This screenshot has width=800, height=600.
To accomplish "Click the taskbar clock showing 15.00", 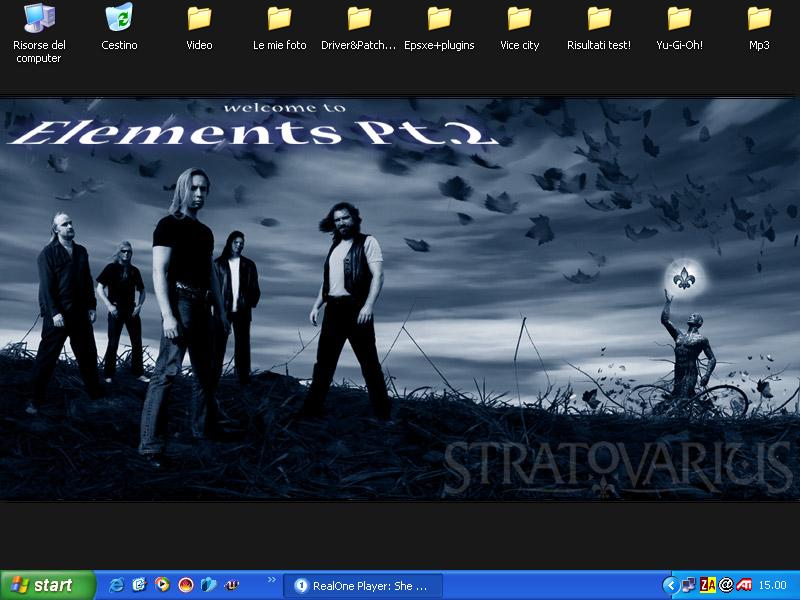I will pos(773,586).
